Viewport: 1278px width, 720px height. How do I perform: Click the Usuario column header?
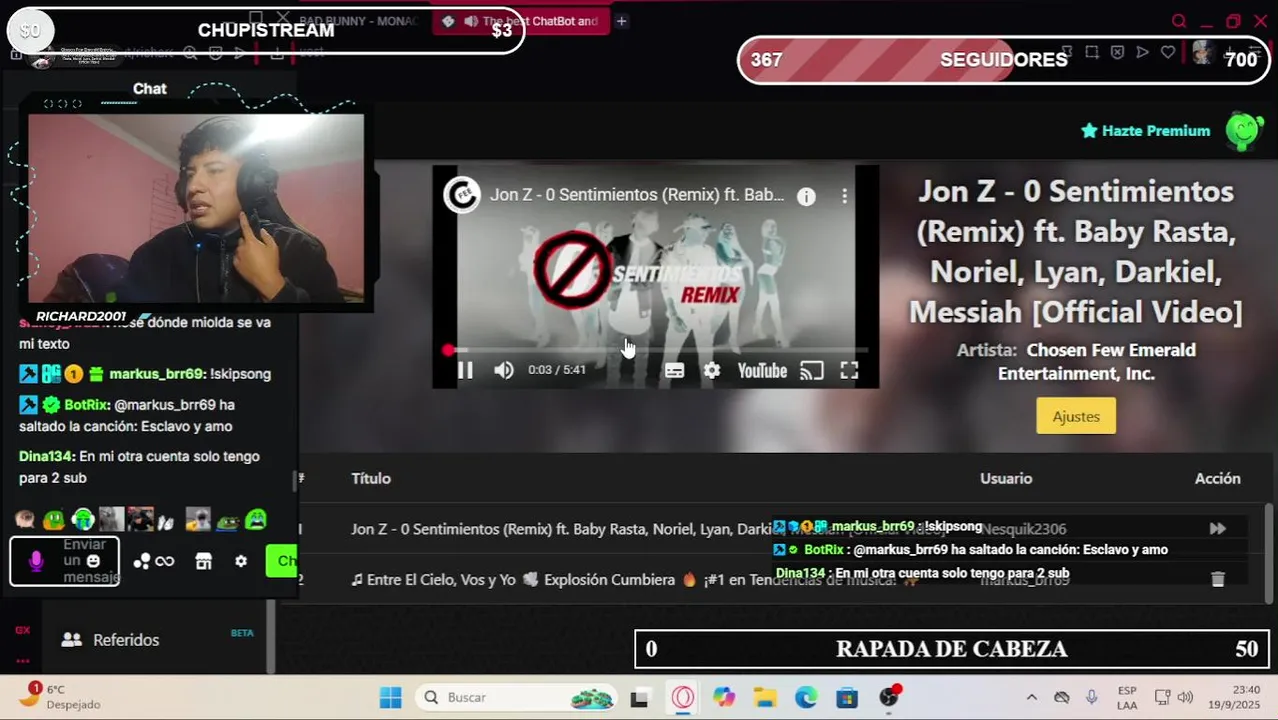(1006, 479)
